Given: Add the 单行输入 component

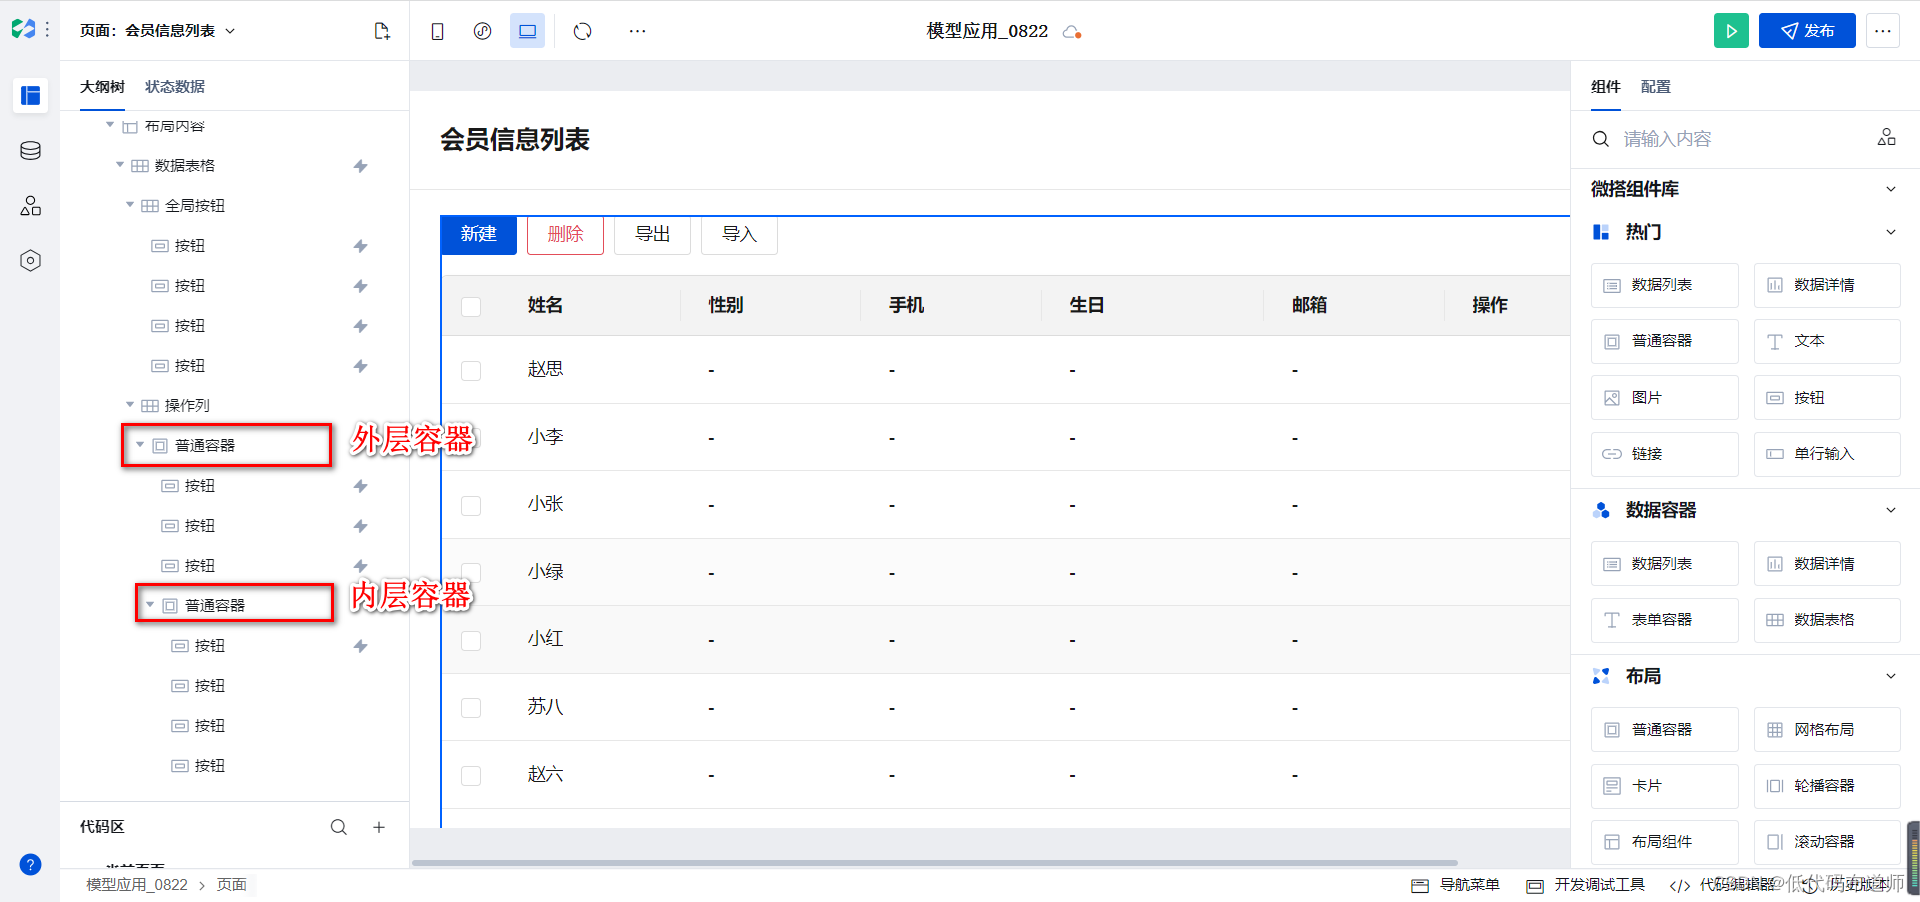Looking at the screenshot, I should click(1827, 454).
